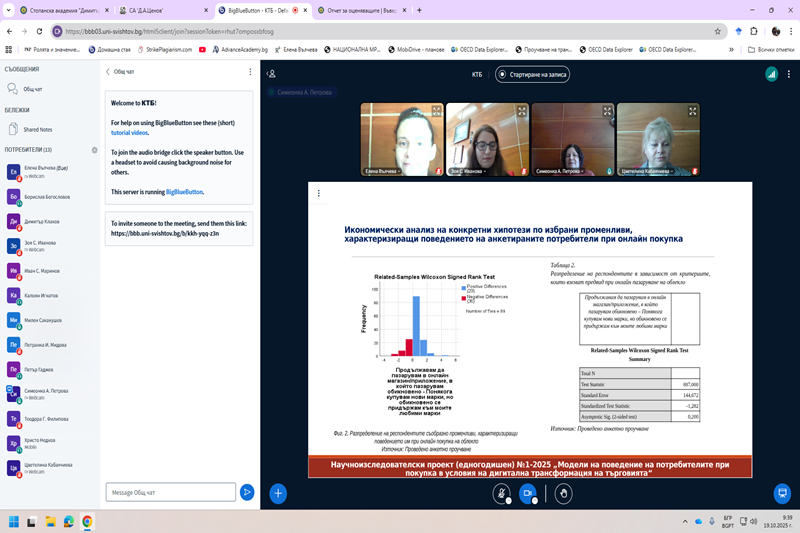The width and height of the screenshot is (800, 533).
Task: Open the blue plus actions menu
Action: 278,492
